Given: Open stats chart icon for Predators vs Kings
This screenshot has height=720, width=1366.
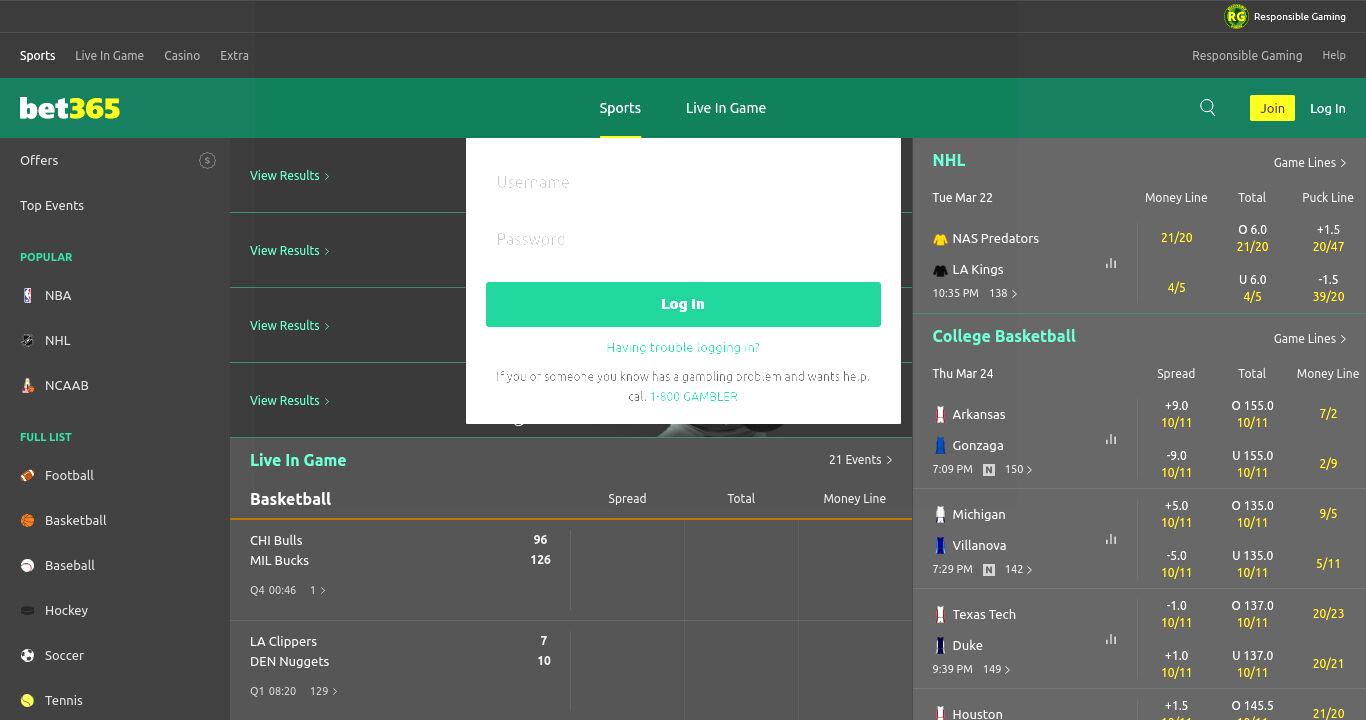Looking at the screenshot, I should (1111, 263).
